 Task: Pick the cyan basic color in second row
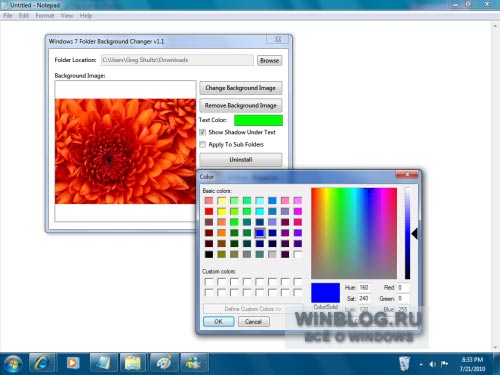(x=260, y=211)
